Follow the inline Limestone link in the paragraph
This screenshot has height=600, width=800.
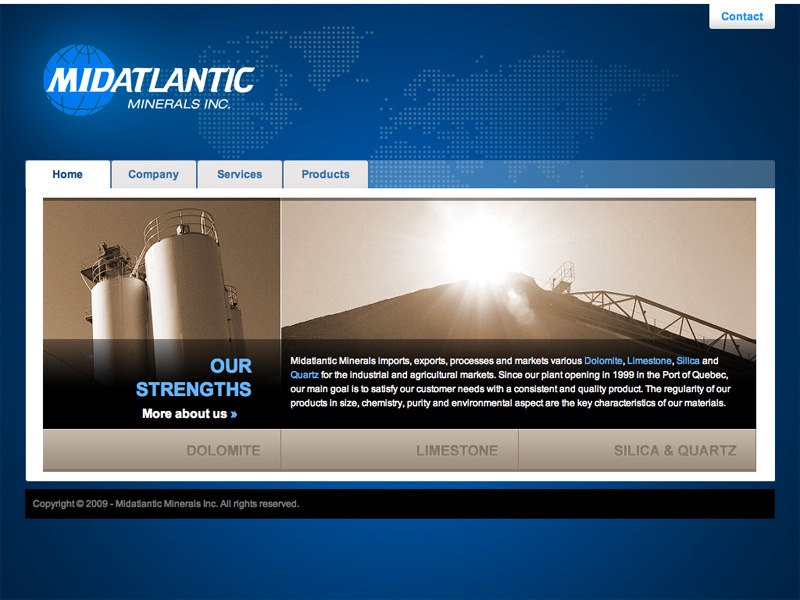pyautogui.click(x=649, y=360)
